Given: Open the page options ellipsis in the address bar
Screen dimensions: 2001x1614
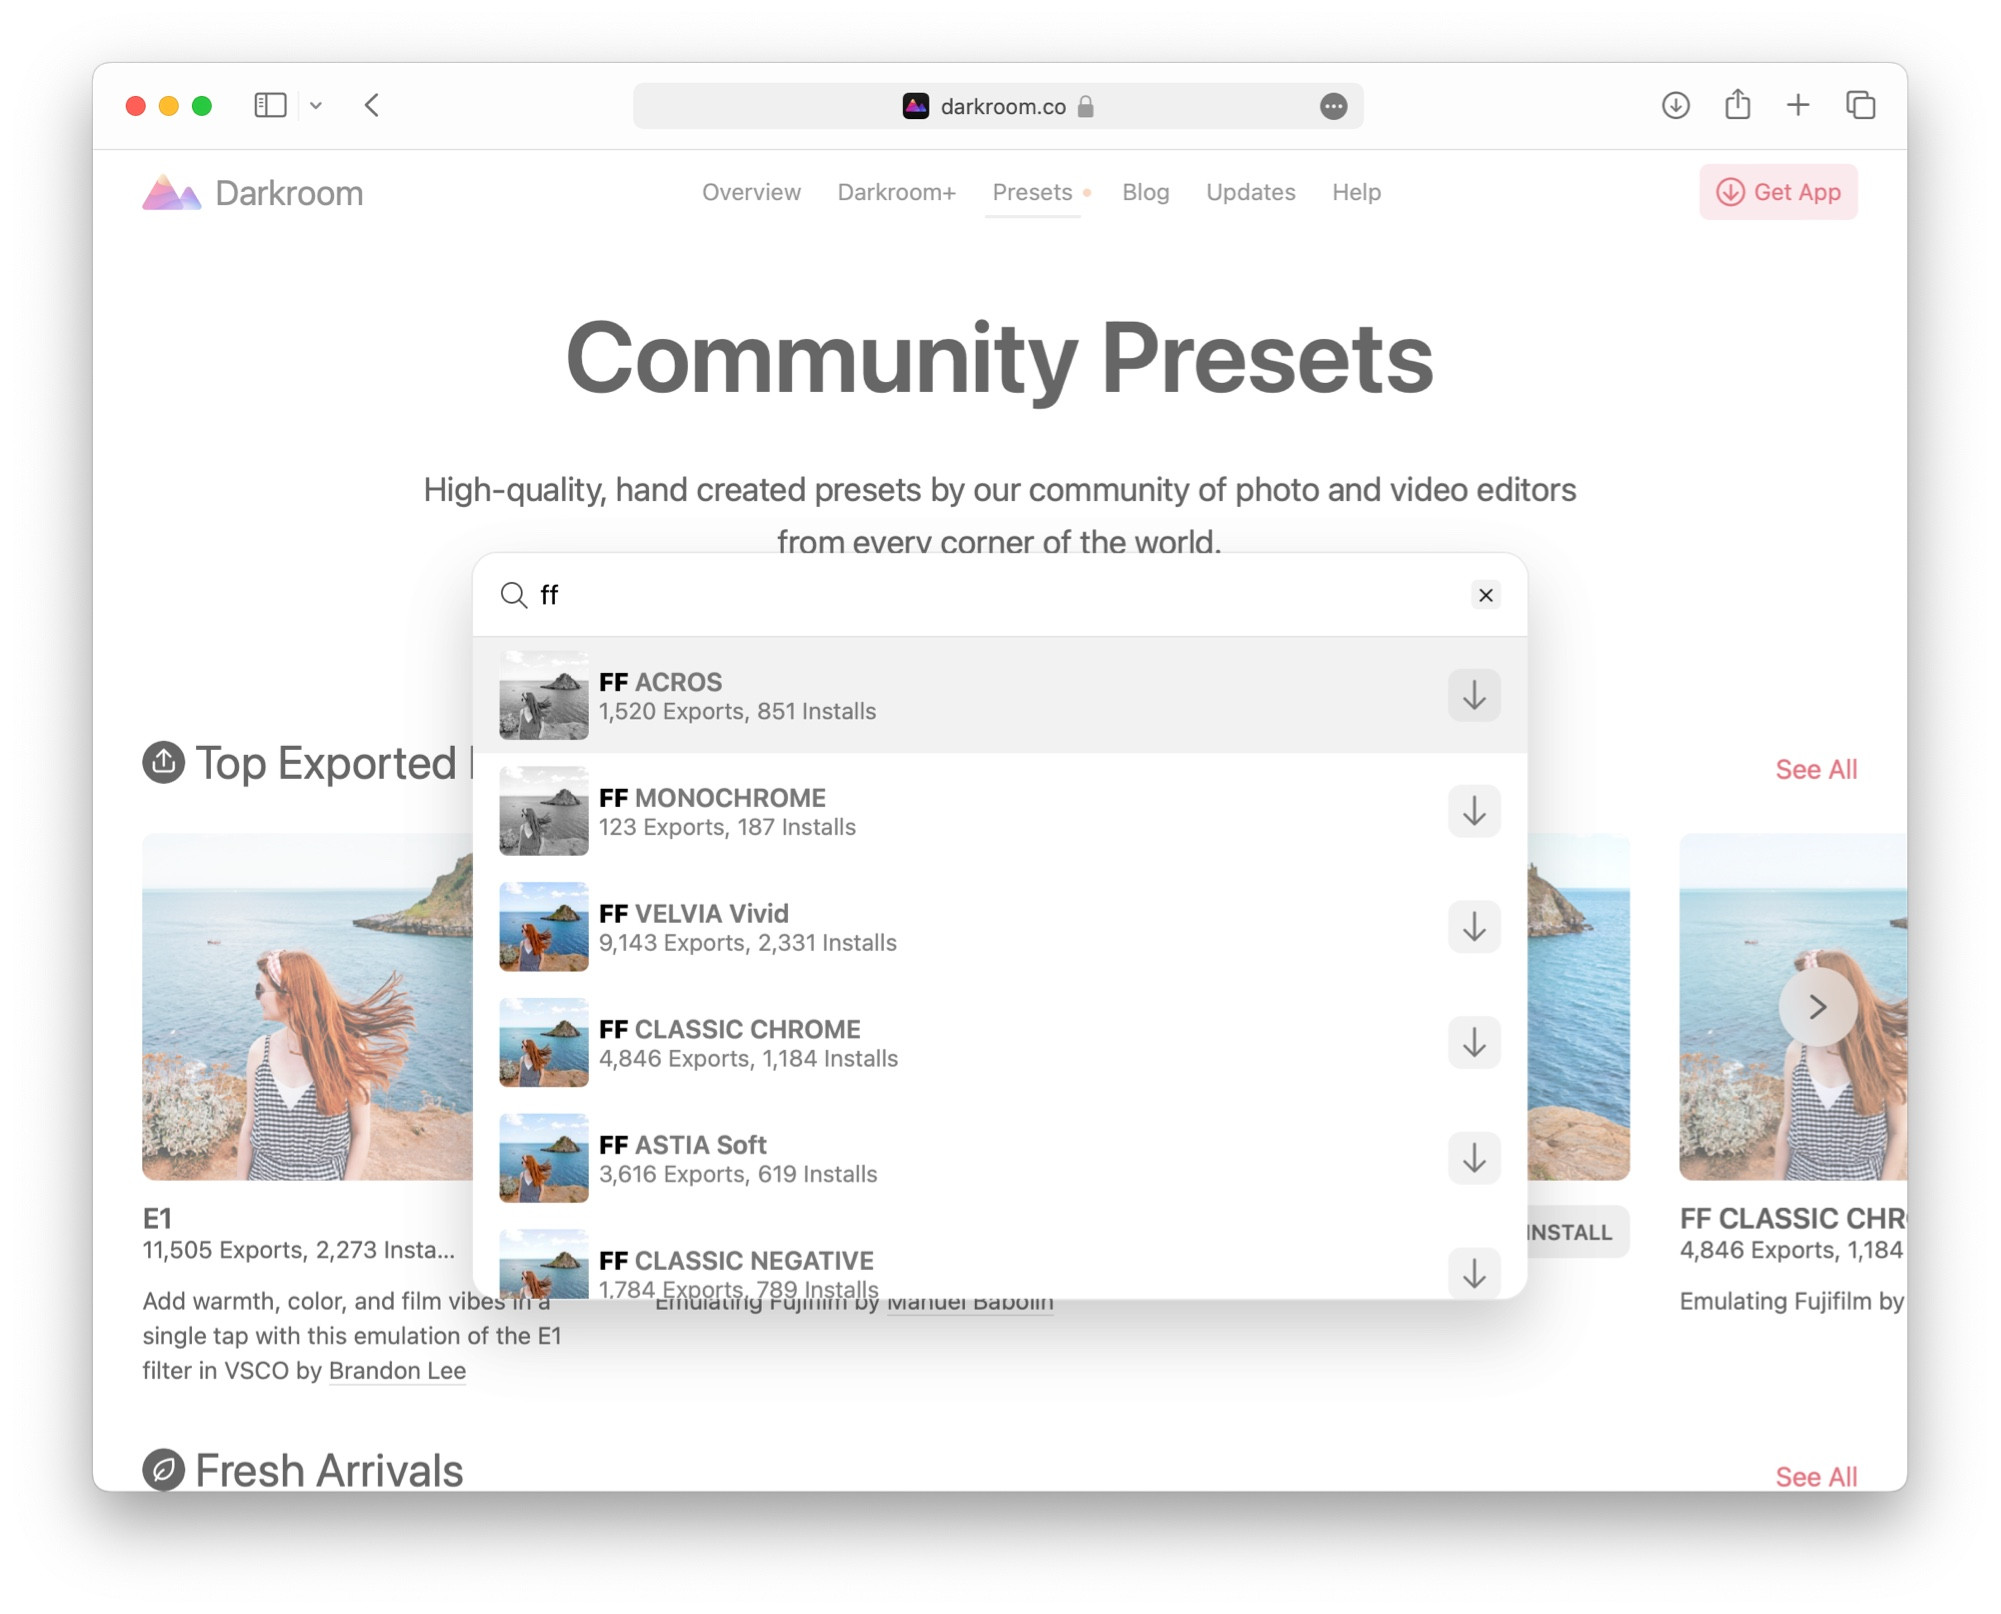Looking at the screenshot, I should pyautogui.click(x=1333, y=106).
